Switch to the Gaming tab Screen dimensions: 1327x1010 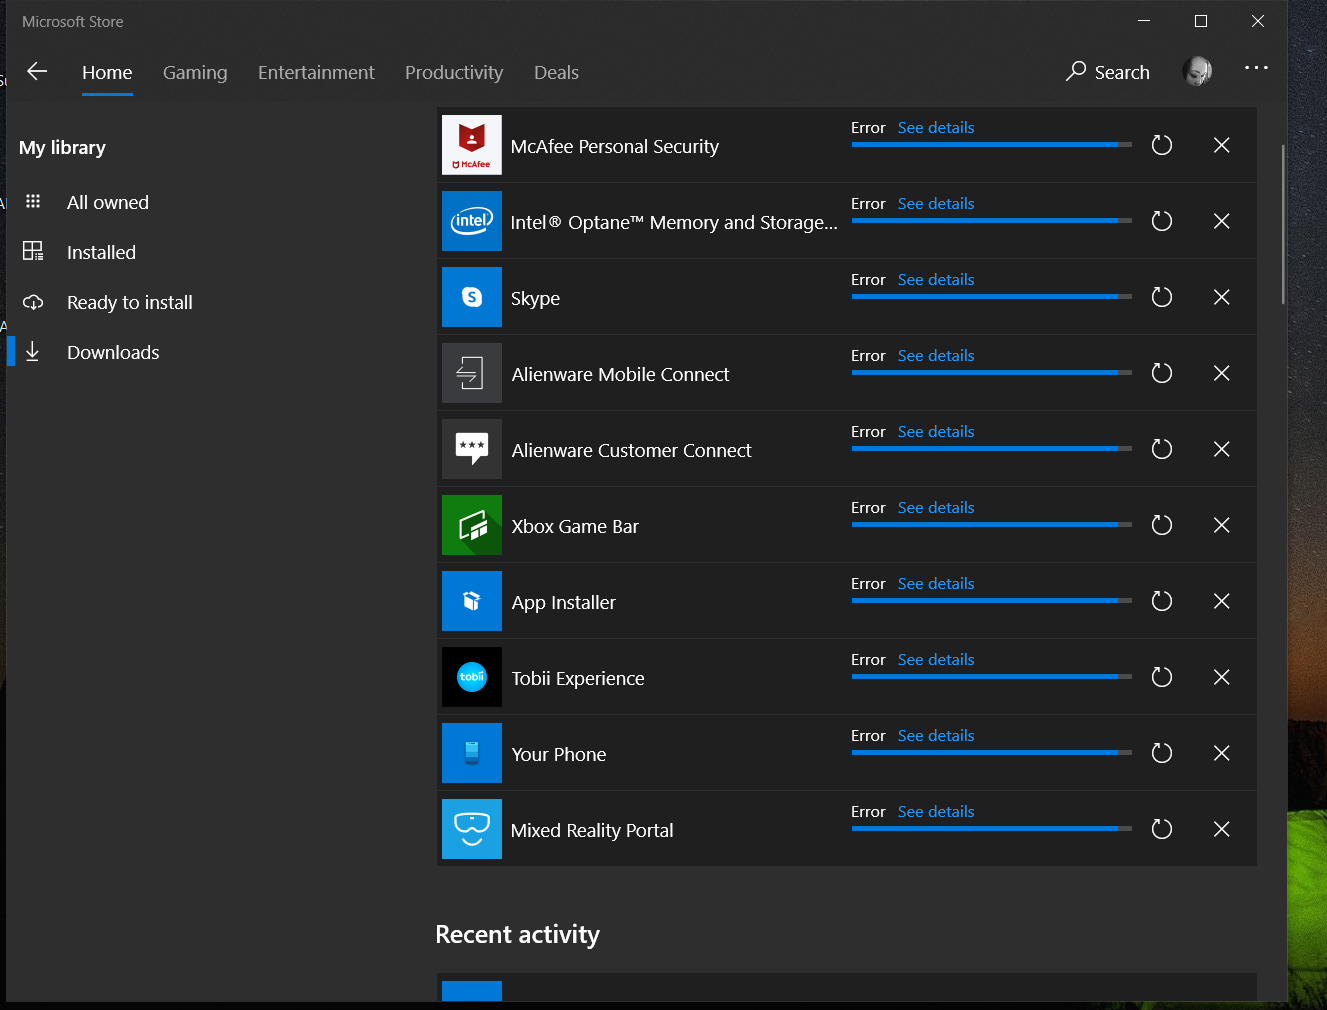pos(195,72)
